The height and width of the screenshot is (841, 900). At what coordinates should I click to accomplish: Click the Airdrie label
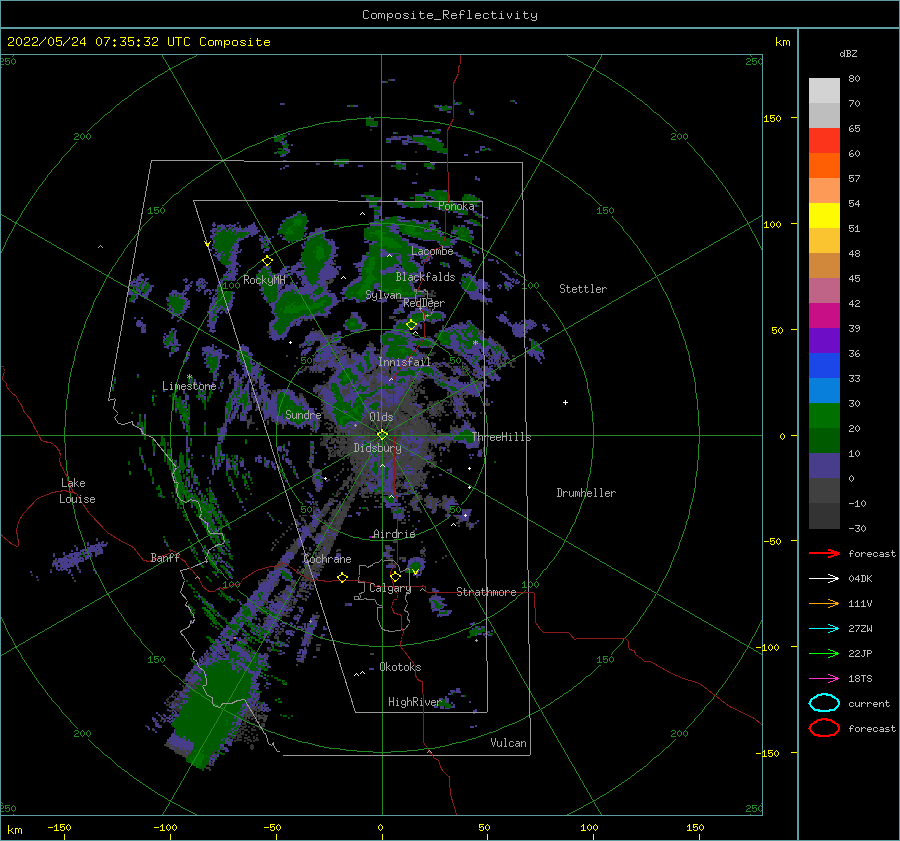pyautogui.click(x=394, y=534)
